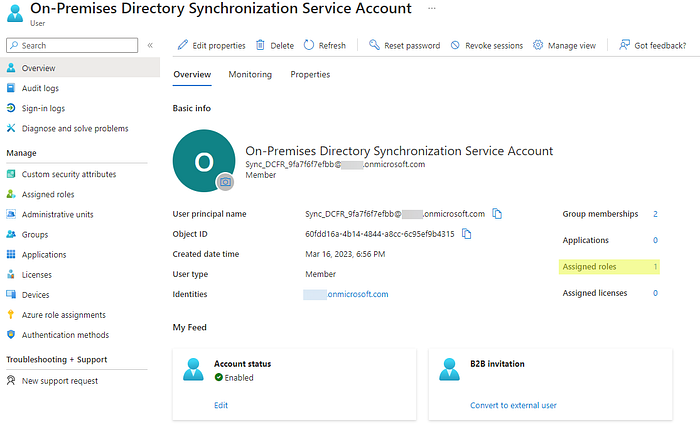Open Administrative units menu item
This screenshot has height=429, width=700.
pyautogui.click(x=58, y=214)
